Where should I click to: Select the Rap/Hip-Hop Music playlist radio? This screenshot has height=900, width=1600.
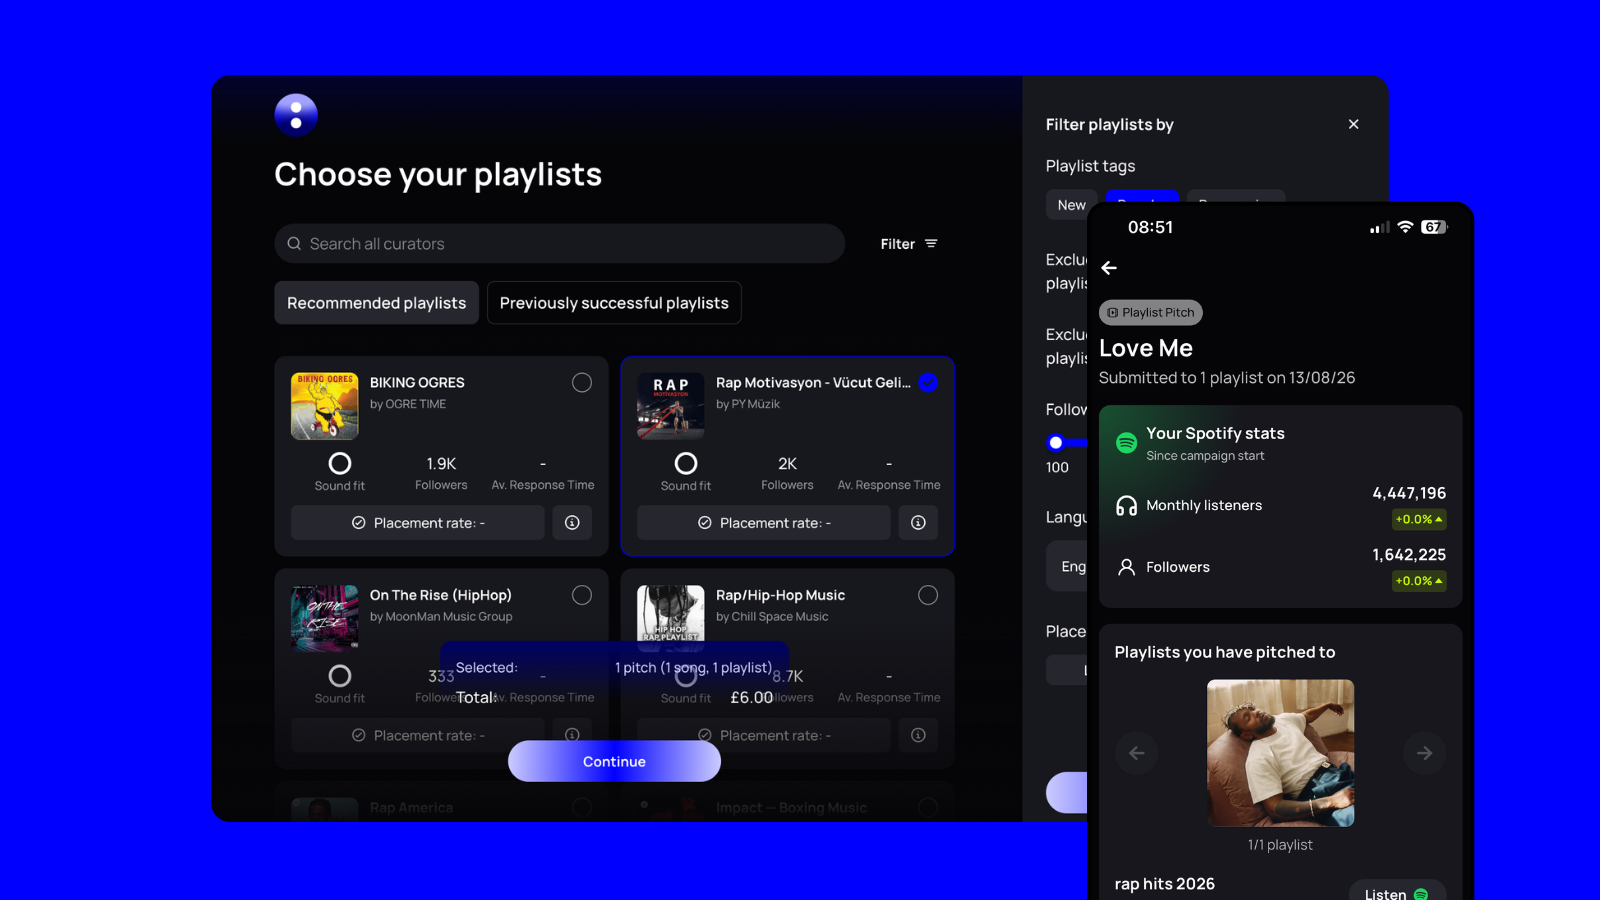click(x=928, y=595)
